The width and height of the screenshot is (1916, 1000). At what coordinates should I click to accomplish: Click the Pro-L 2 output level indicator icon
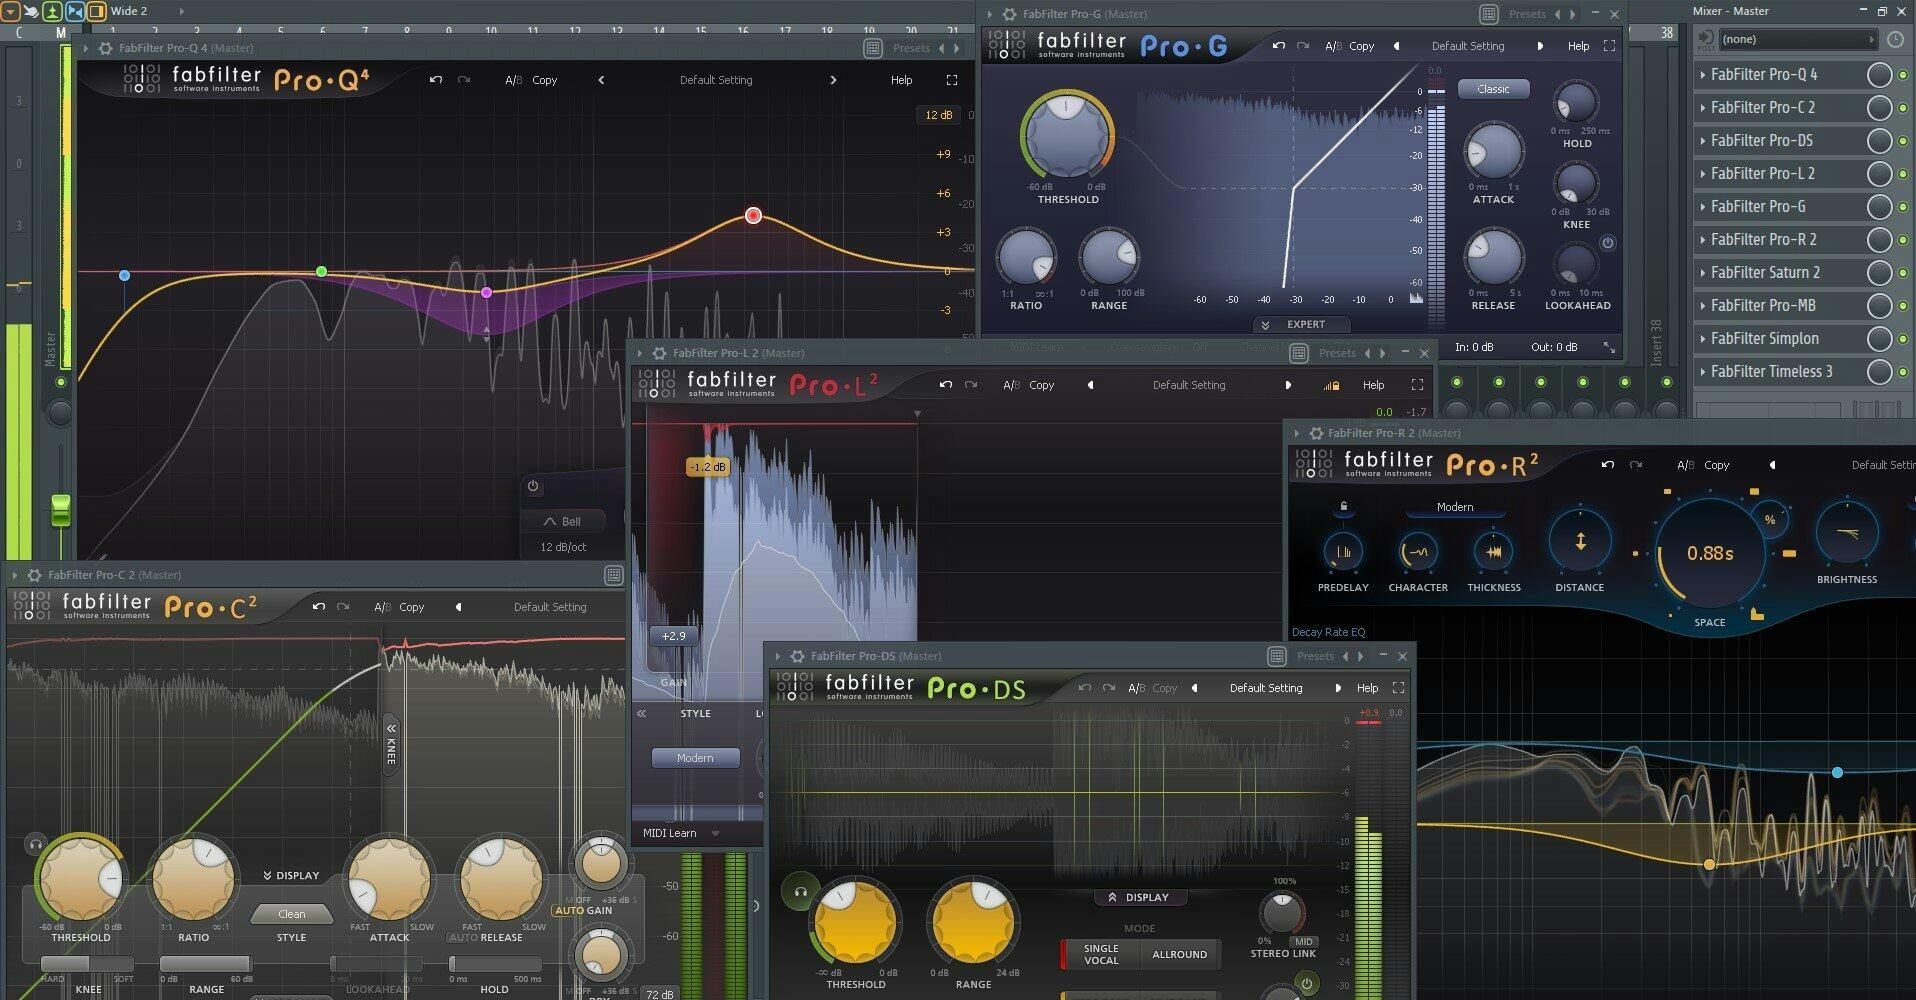coord(1331,385)
